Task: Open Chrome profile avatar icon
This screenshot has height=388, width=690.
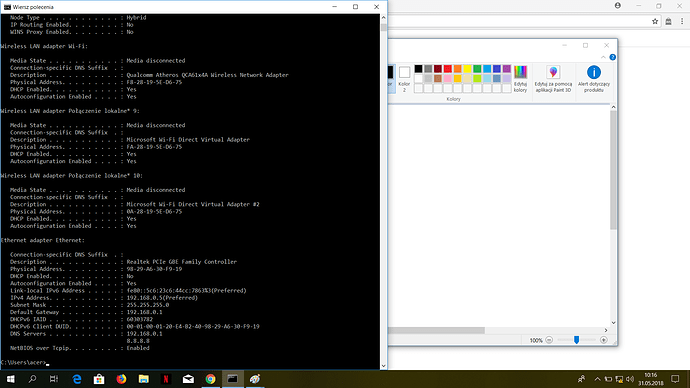Action: tap(618, 6)
